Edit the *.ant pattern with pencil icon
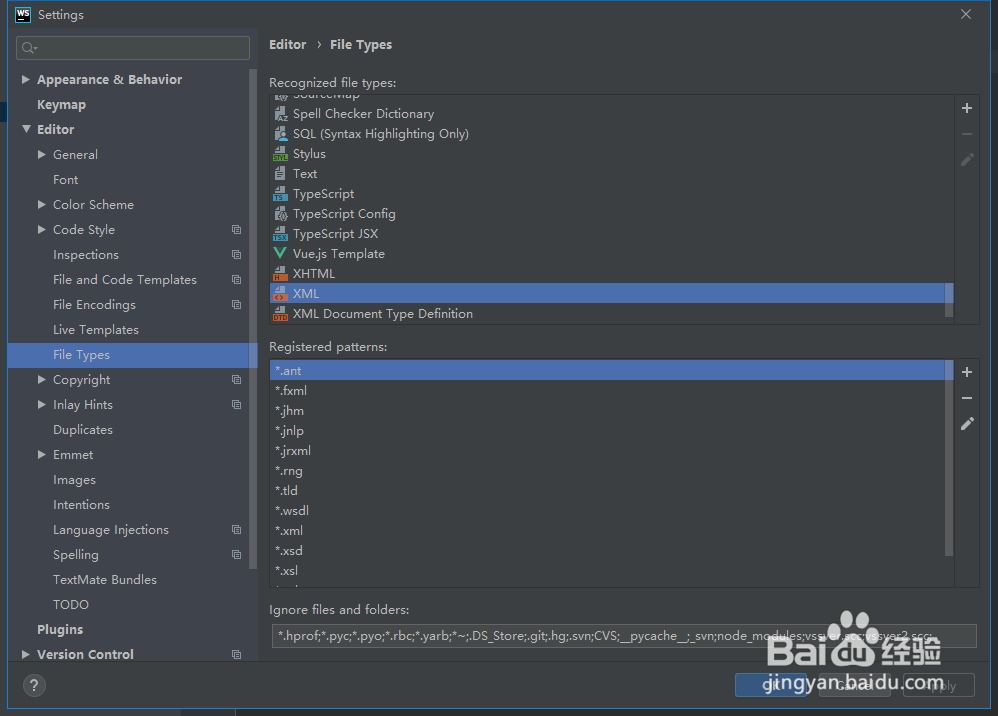The image size is (998, 716). click(966, 424)
